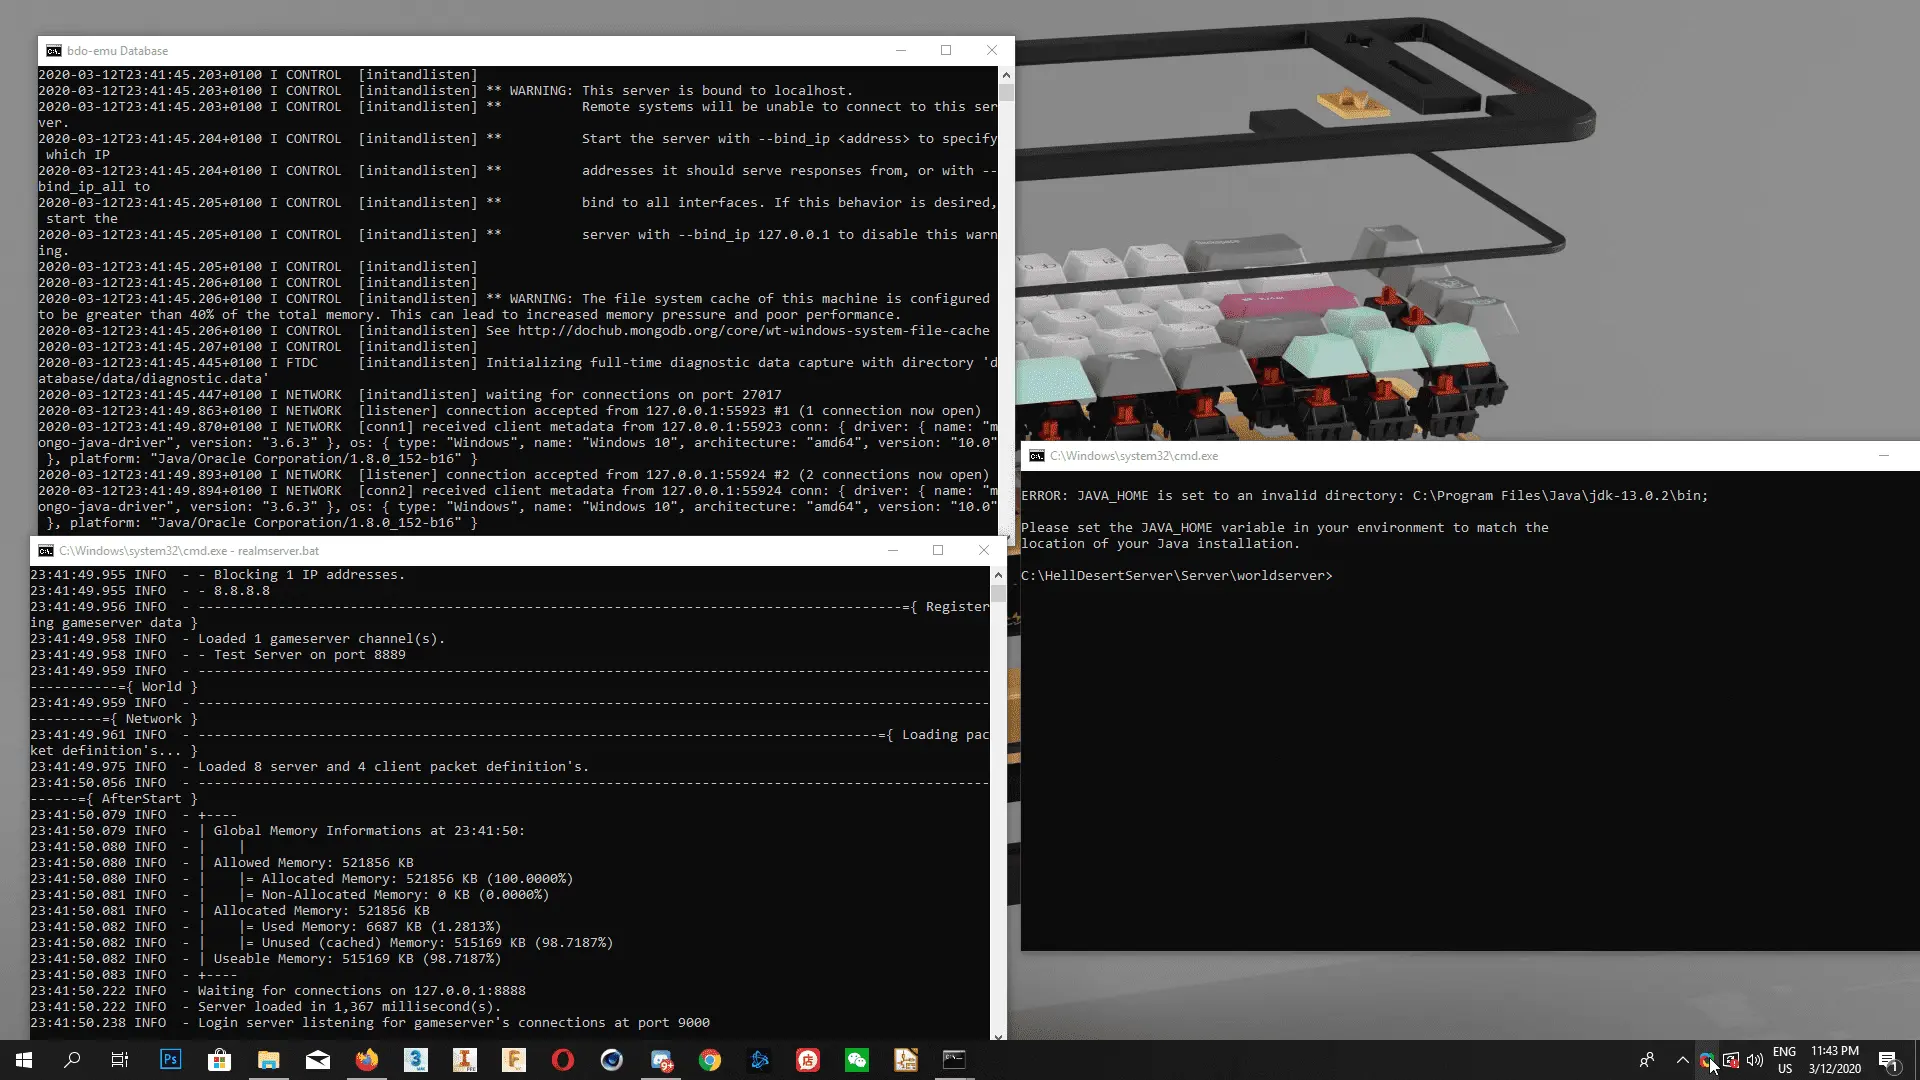Open the People tray icon
The height and width of the screenshot is (1080, 1920).
[1647, 1060]
